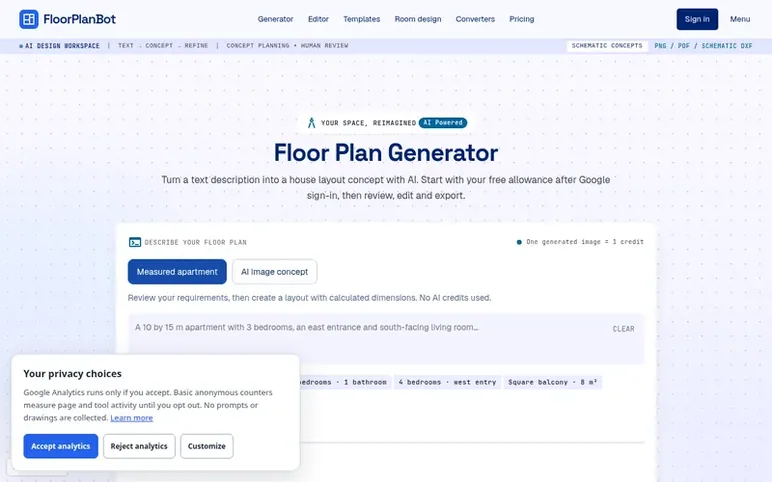Screen dimensions: 772x482
Task: Select the Measured apartment tab
Action: (x=177, y=272)
